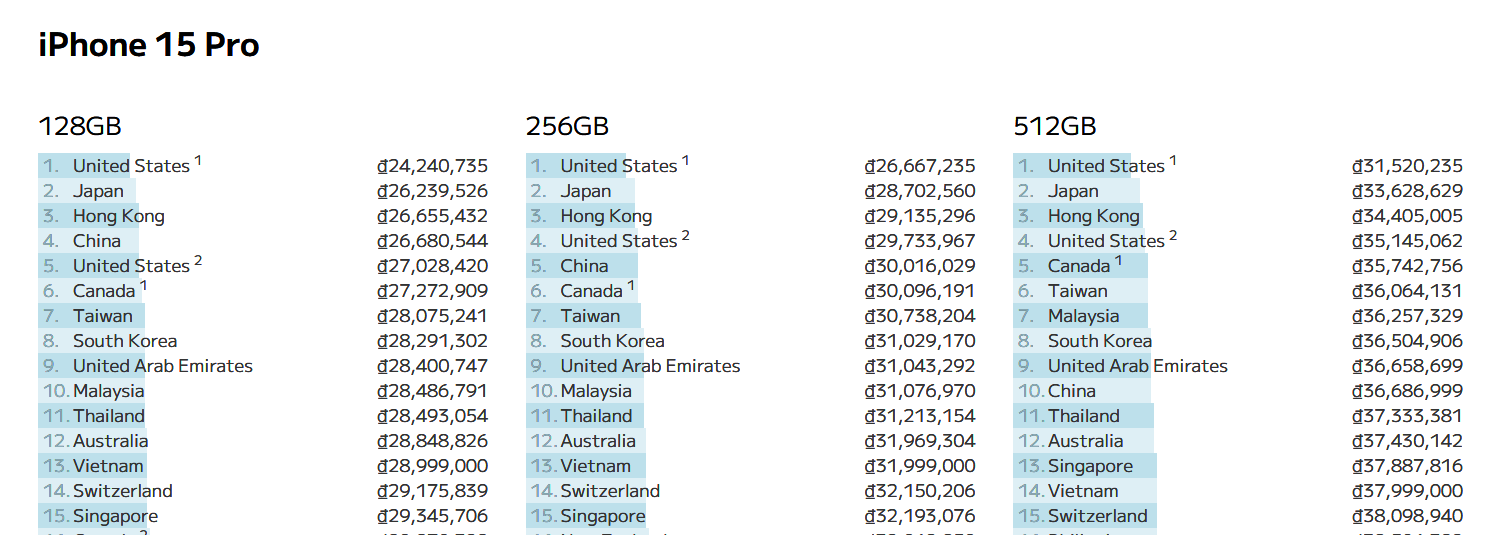Click Hong Kong in the 256GB list

click(x=606, y=216)
